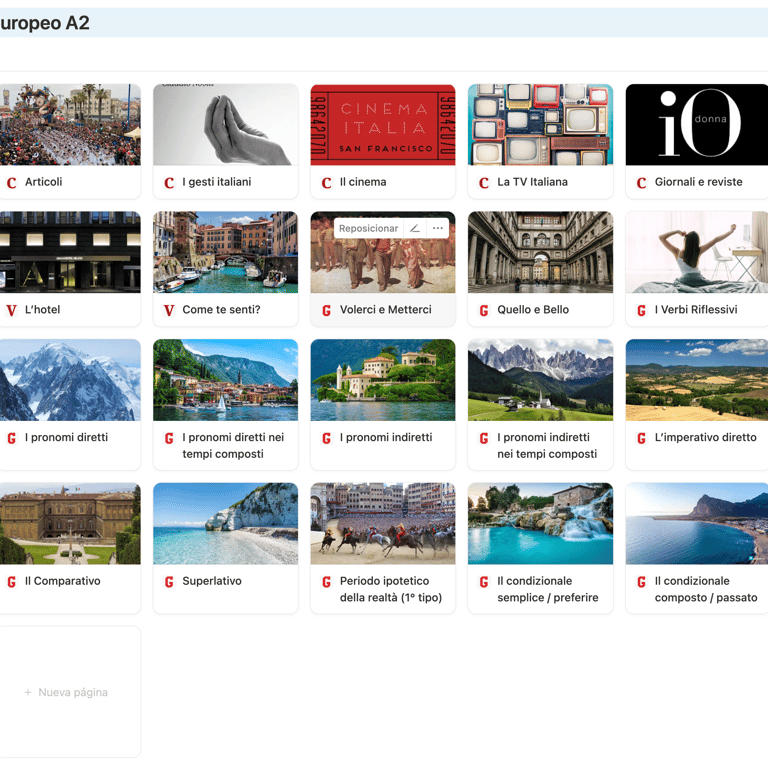Click the Il Comparativo title text
This screenshot has height=768, width=768.
[63, 581]
